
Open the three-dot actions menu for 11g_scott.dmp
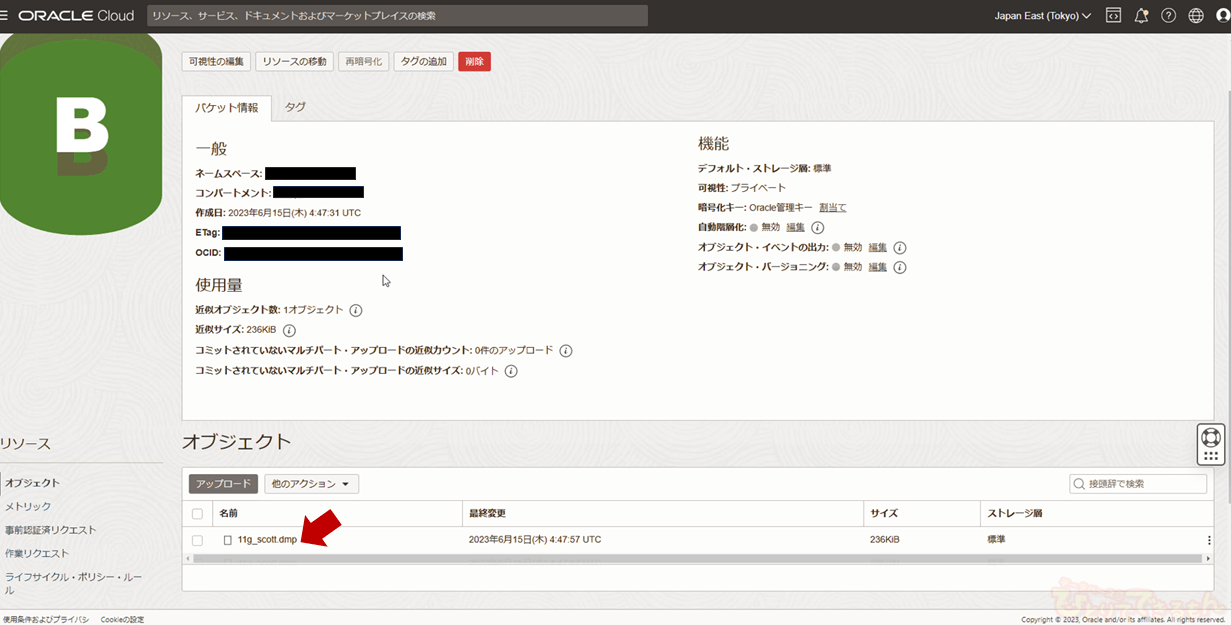[1208, 540]
